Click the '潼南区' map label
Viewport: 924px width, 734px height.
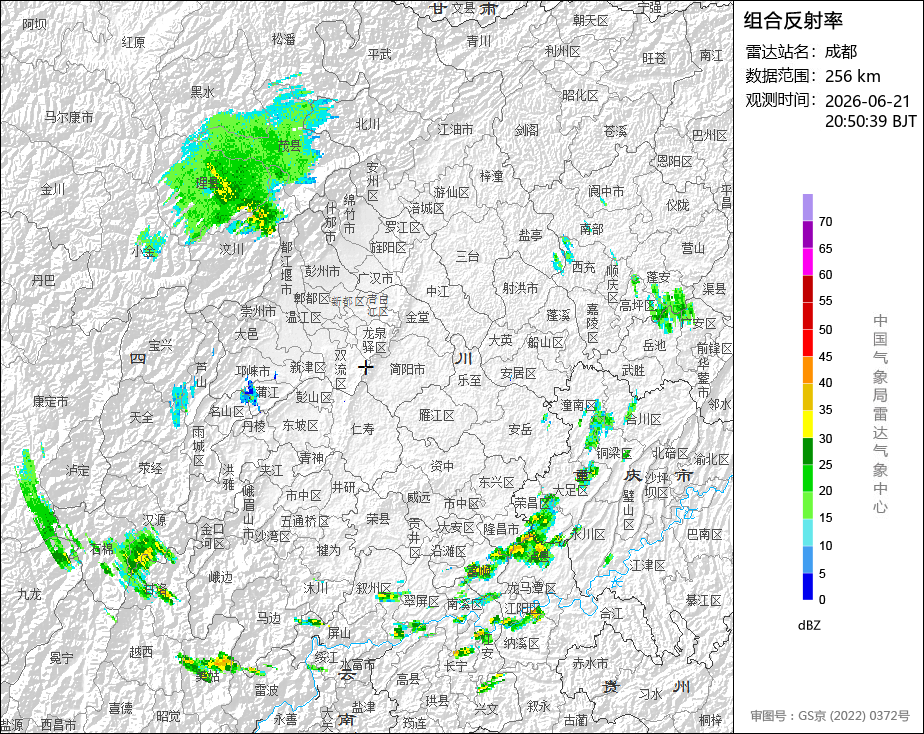coord(578,405)
